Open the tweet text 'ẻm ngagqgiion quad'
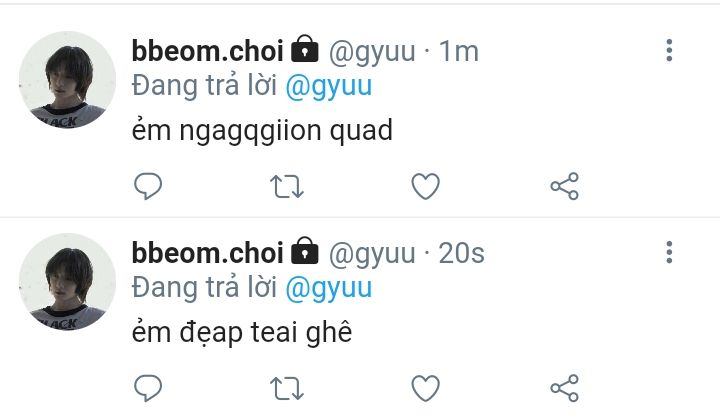This screenshot has height=418, width=720. point(262,131)
